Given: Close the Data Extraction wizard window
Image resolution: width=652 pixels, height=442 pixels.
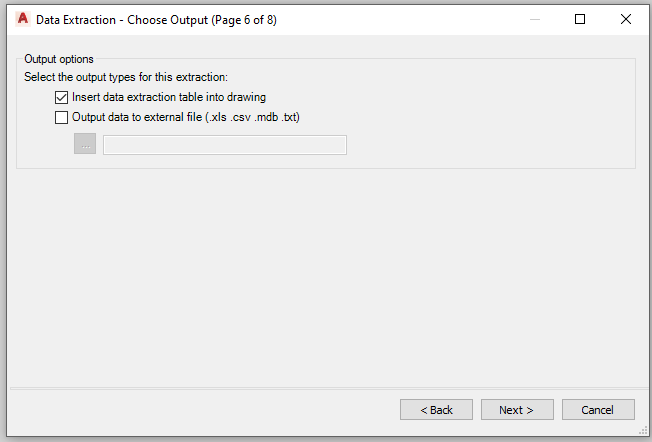Looking at the screenshot, I should click(625, 19).
